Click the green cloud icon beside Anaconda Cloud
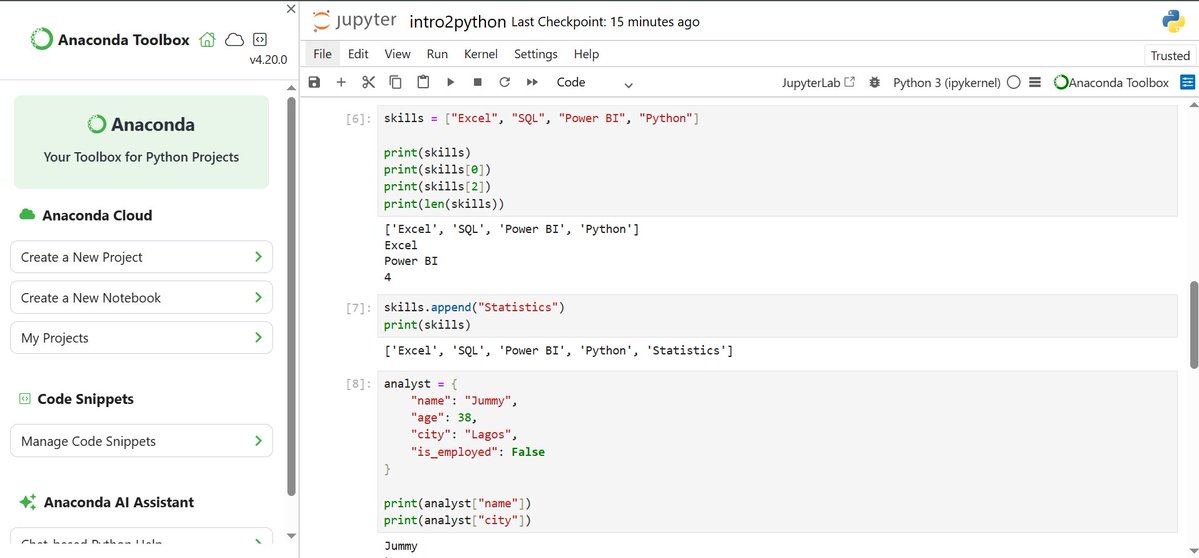This screenshot has height=558, width=1199. [28, 215]
